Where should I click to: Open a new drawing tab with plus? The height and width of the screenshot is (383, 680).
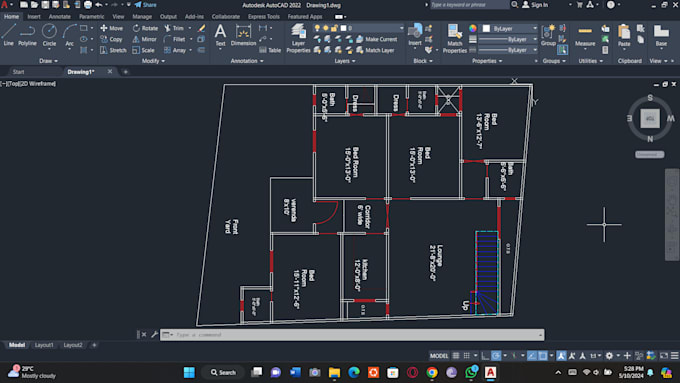[125, 72]
